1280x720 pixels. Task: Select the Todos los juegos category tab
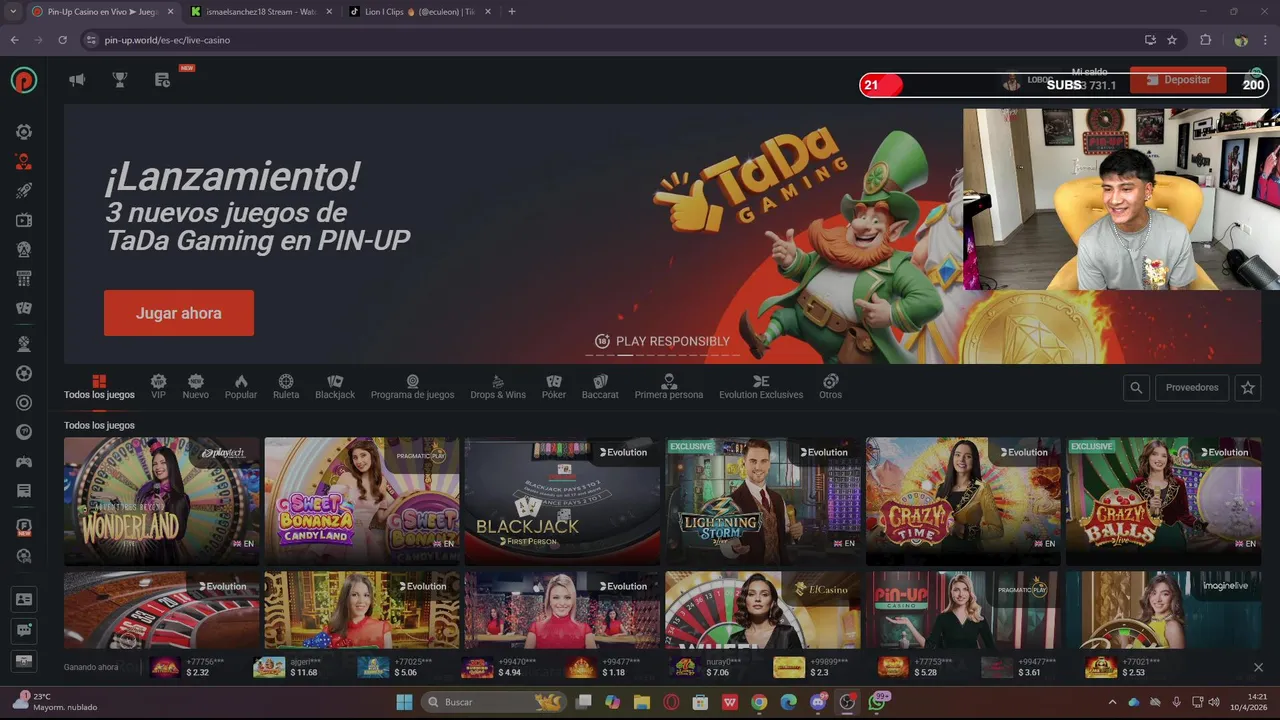pyautogui.click(x=99, y=387)
